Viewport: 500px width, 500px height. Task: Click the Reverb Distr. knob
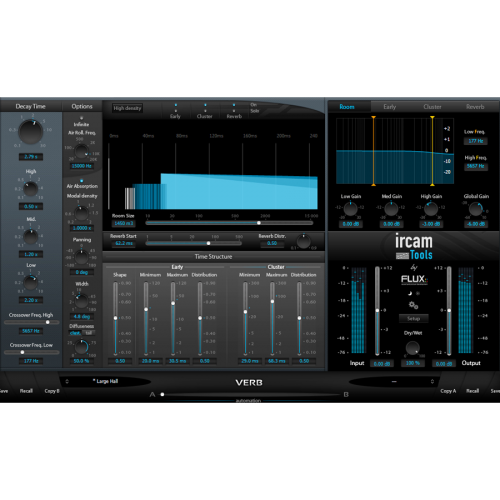coord(304,241)
